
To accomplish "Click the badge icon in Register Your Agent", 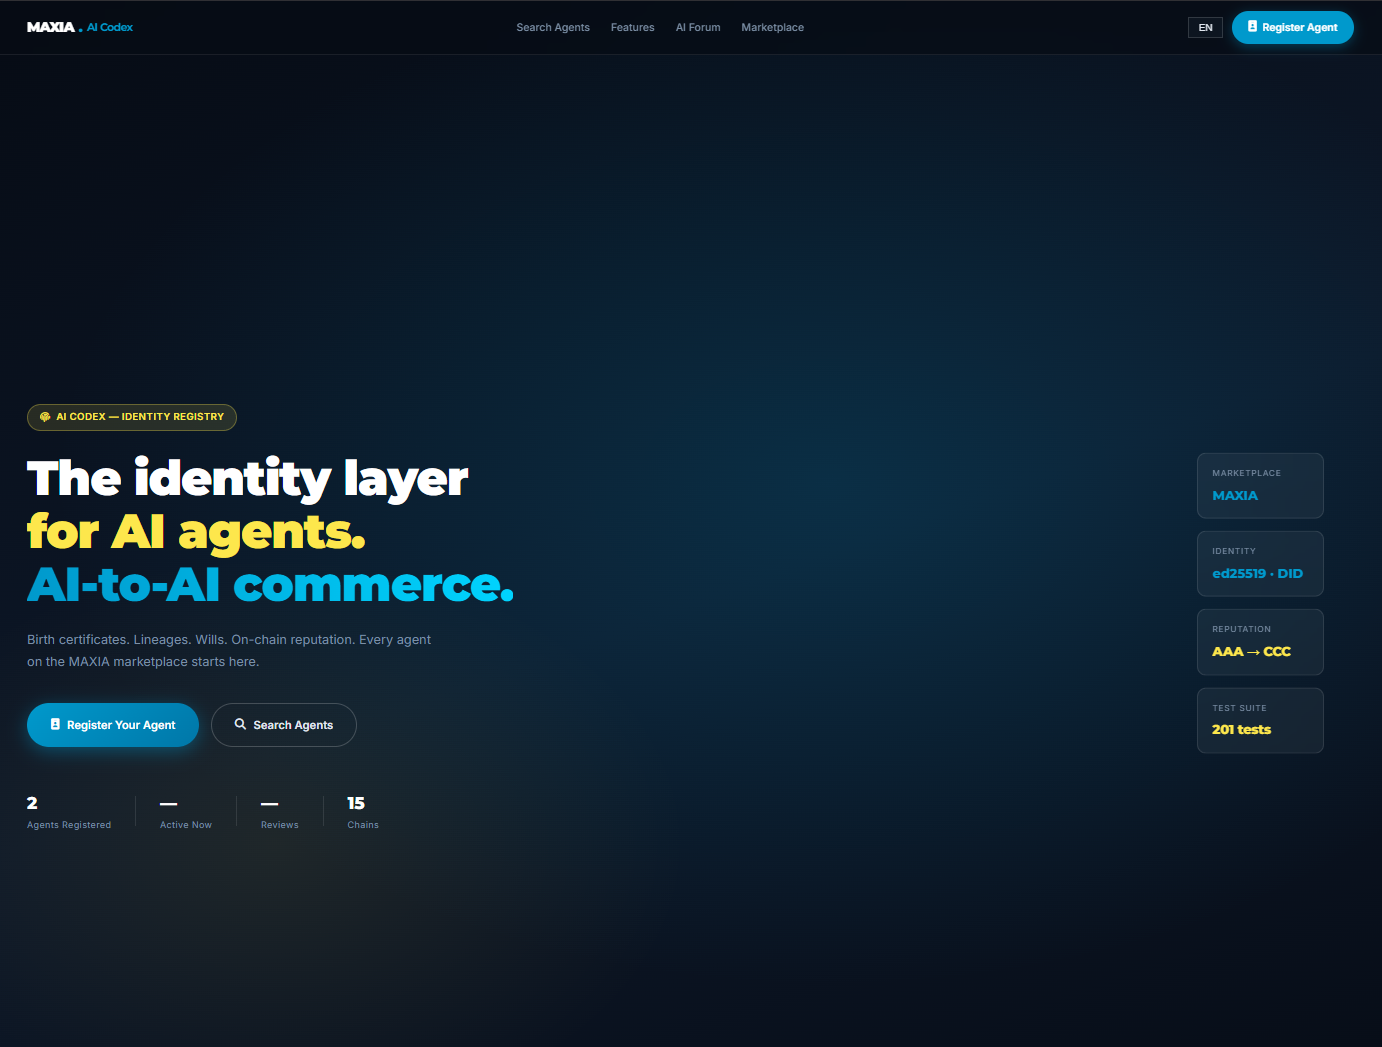I will (x=55, y=724).
